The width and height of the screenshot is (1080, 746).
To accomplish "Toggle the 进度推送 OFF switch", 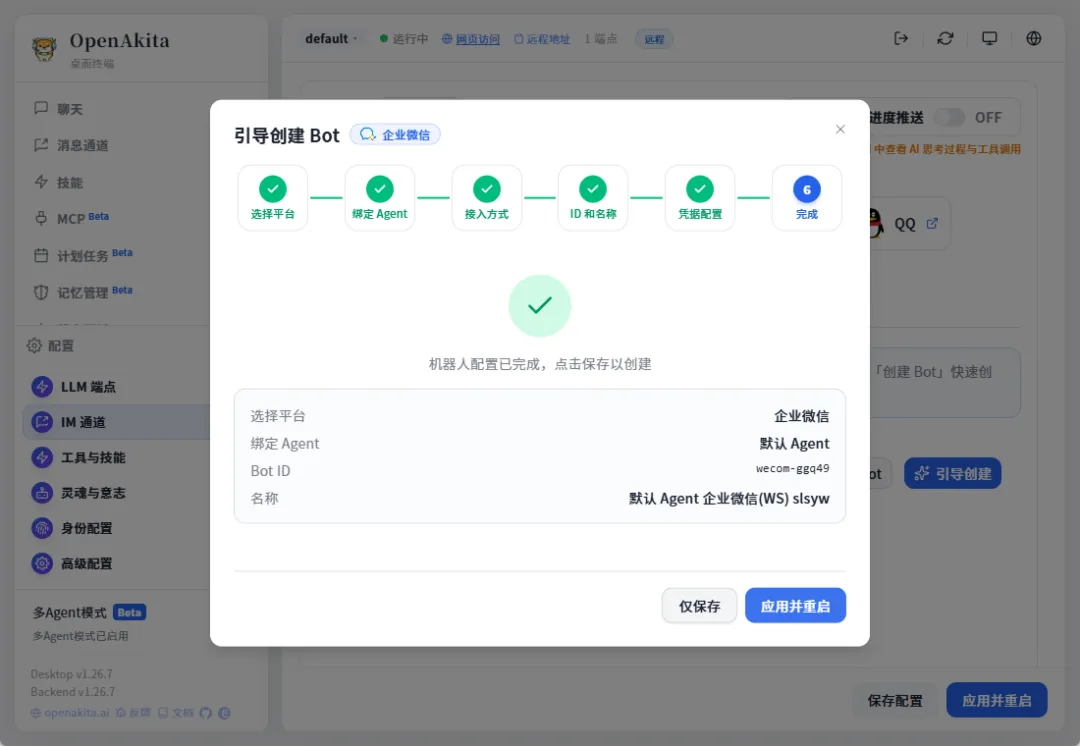I will [950, 118].
